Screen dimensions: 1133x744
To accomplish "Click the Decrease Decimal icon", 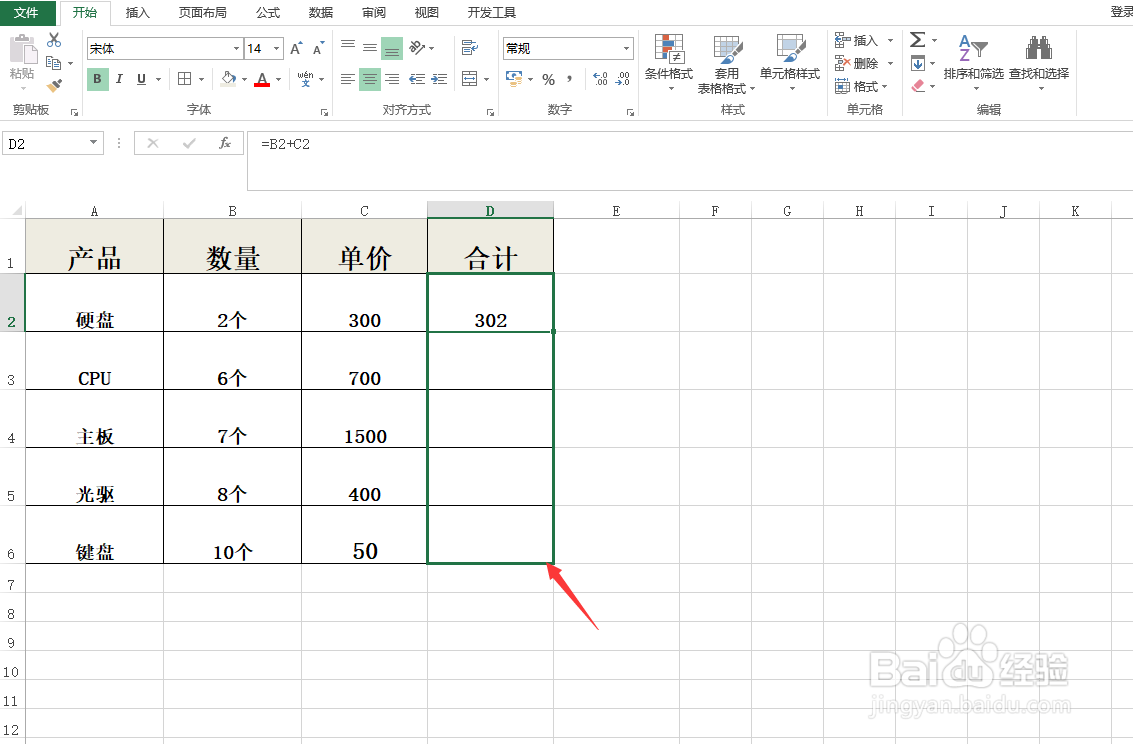I will pos(622,79).
